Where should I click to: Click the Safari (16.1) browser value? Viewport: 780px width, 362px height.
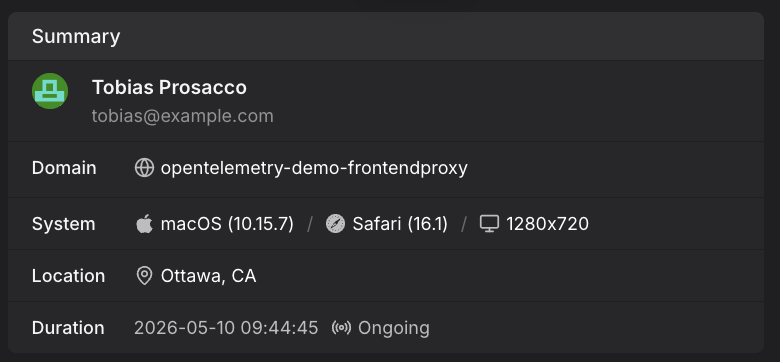point(400,224)
